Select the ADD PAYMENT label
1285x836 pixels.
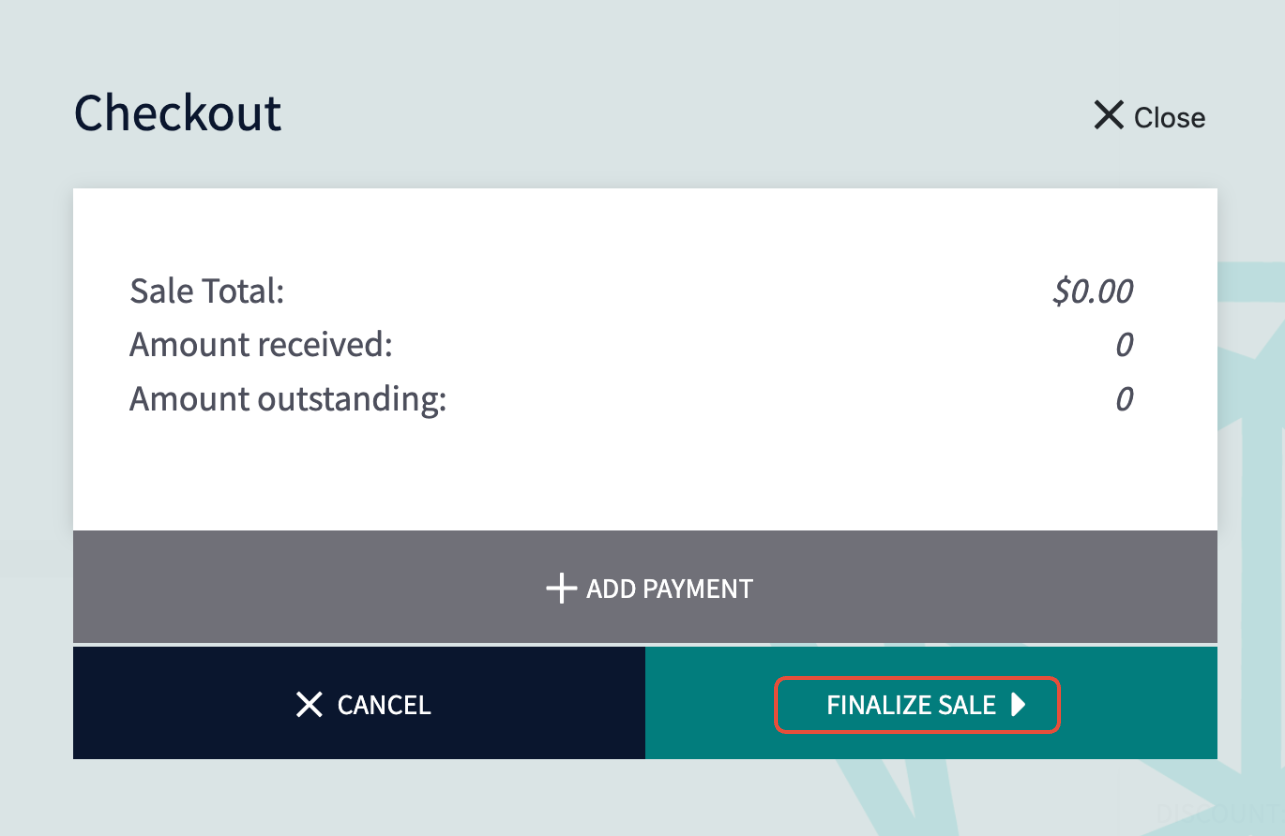tap(669, 589)
